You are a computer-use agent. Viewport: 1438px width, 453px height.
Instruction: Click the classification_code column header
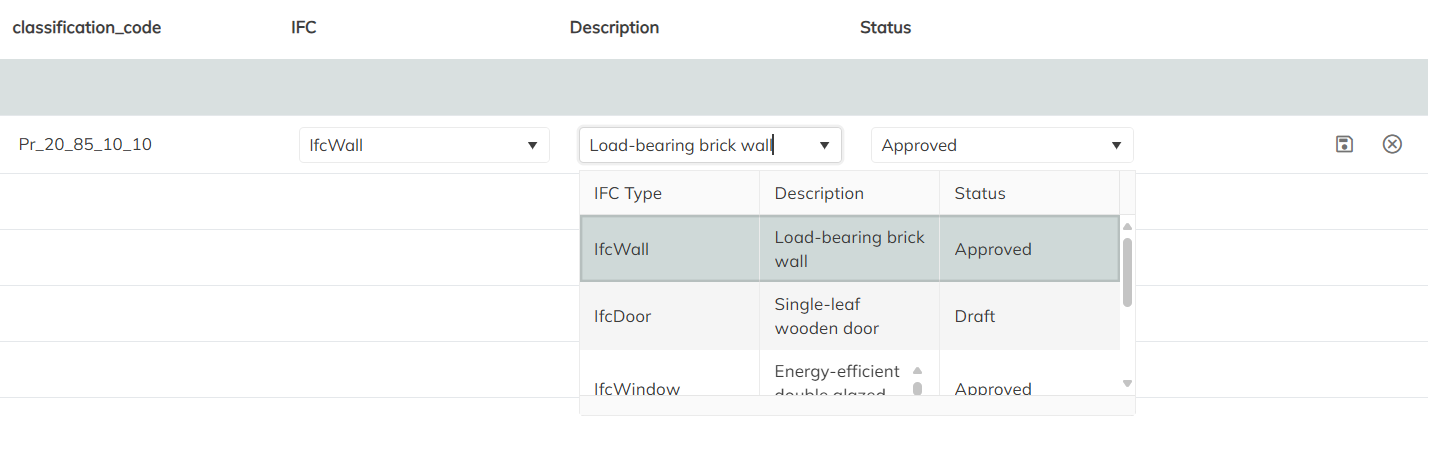[87, 28]
